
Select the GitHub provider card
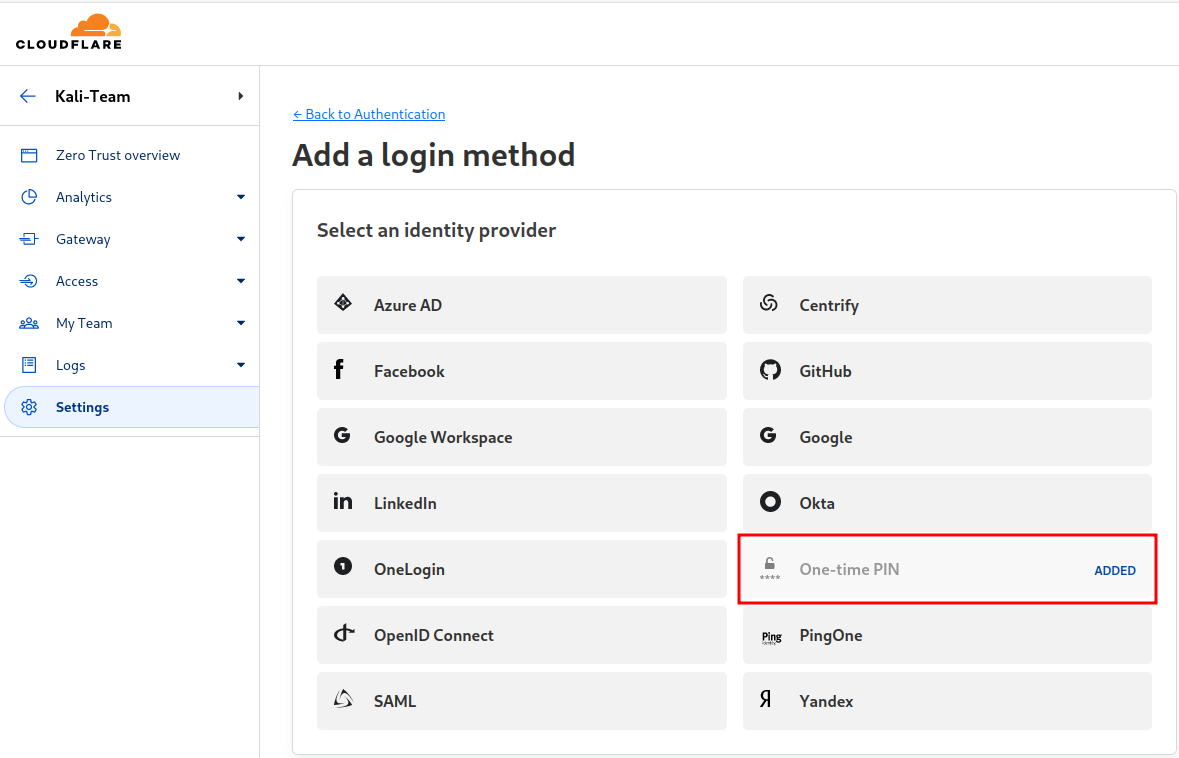(x=947, y=371)
